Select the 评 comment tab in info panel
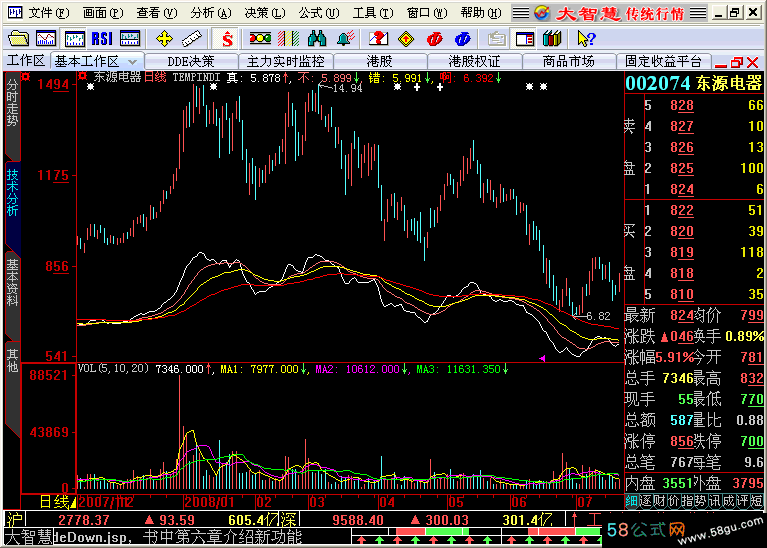 742,501
